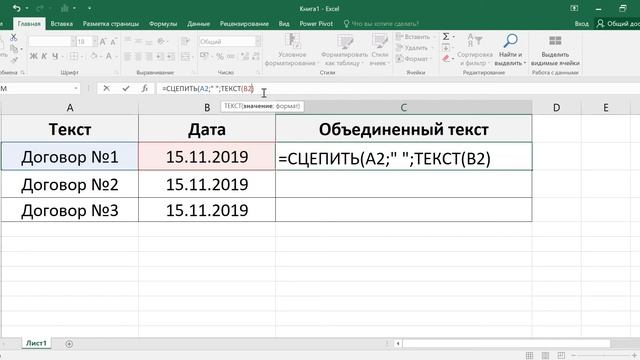Toggle italic formatting К
Viewport: 640px width, 360px height.
(x=44, y=56)
